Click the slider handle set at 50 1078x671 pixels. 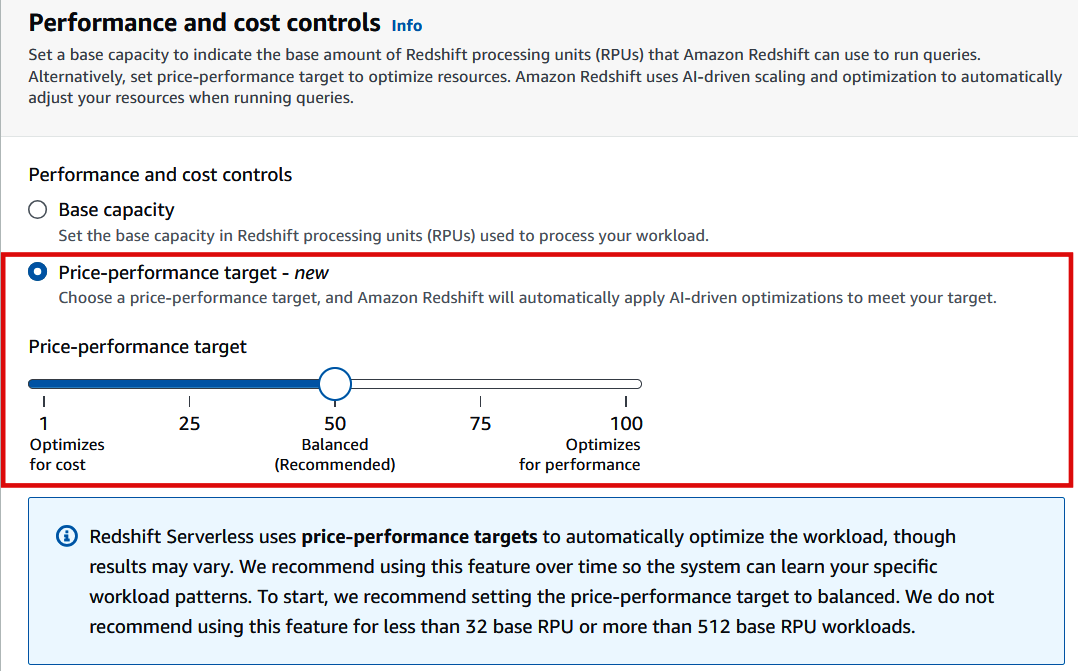(335, 383)
